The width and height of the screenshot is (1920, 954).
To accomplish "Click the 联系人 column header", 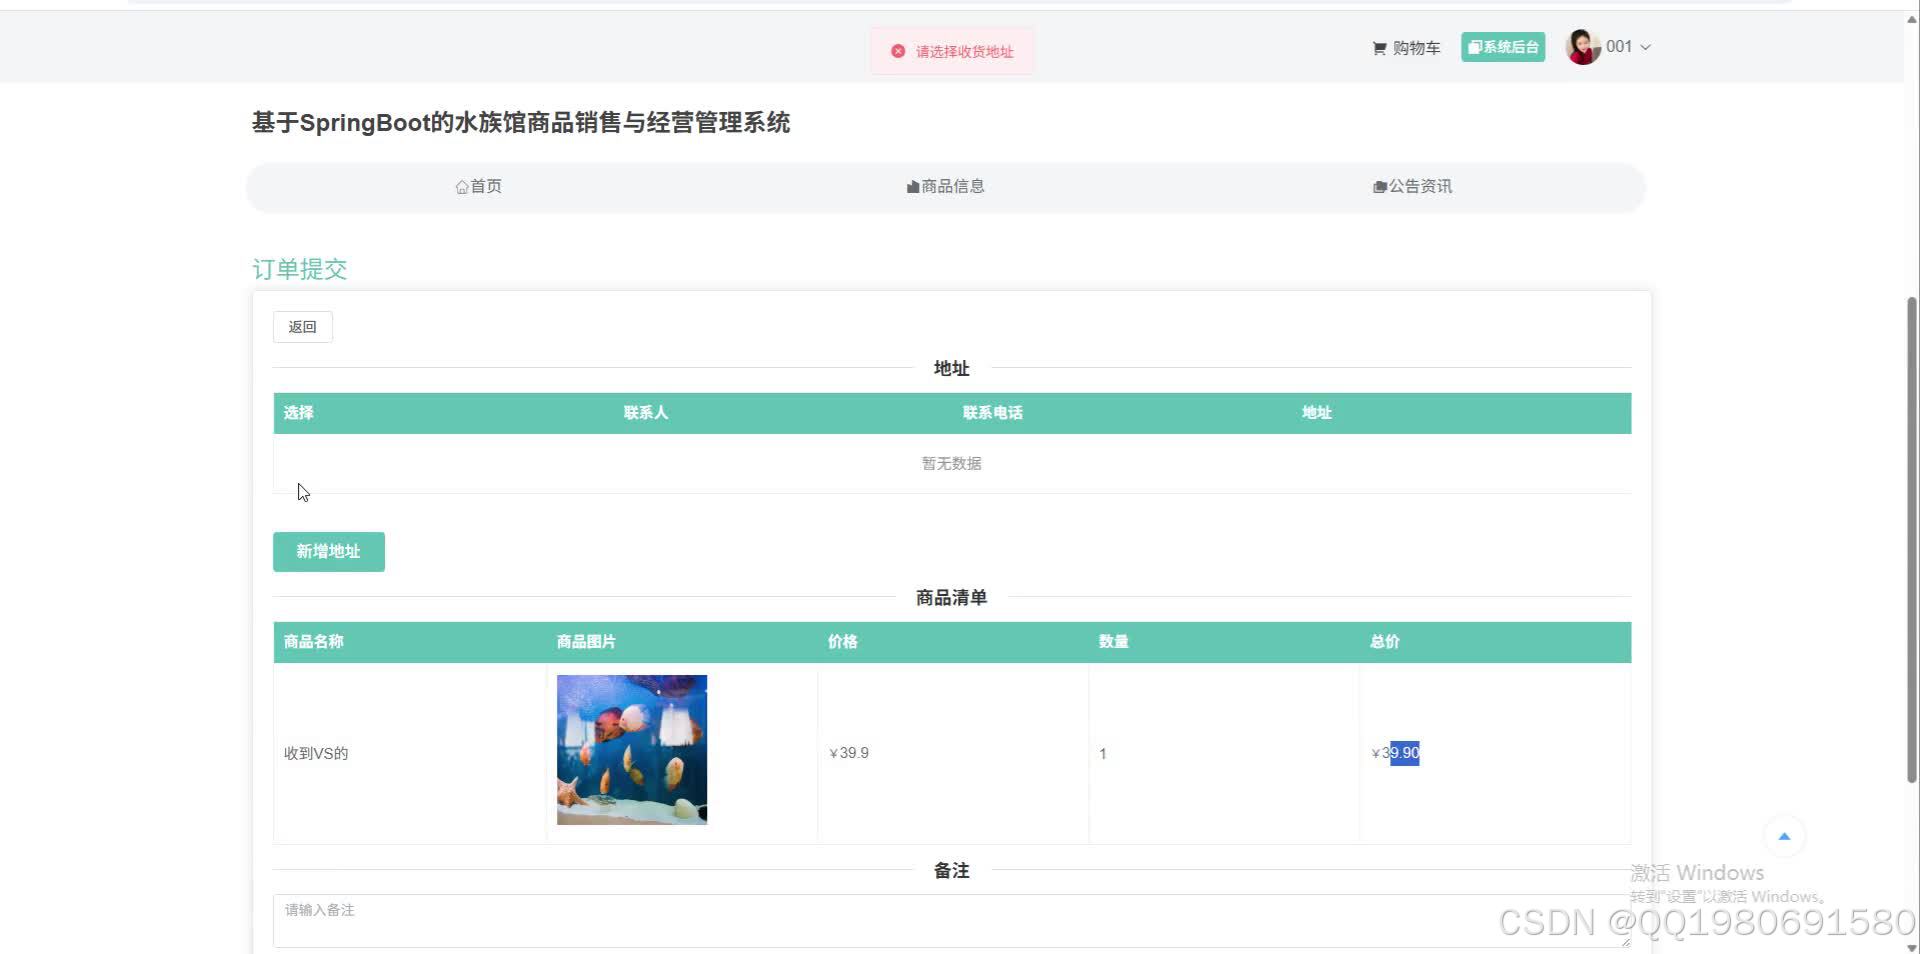I will click(x=645, y=413).
